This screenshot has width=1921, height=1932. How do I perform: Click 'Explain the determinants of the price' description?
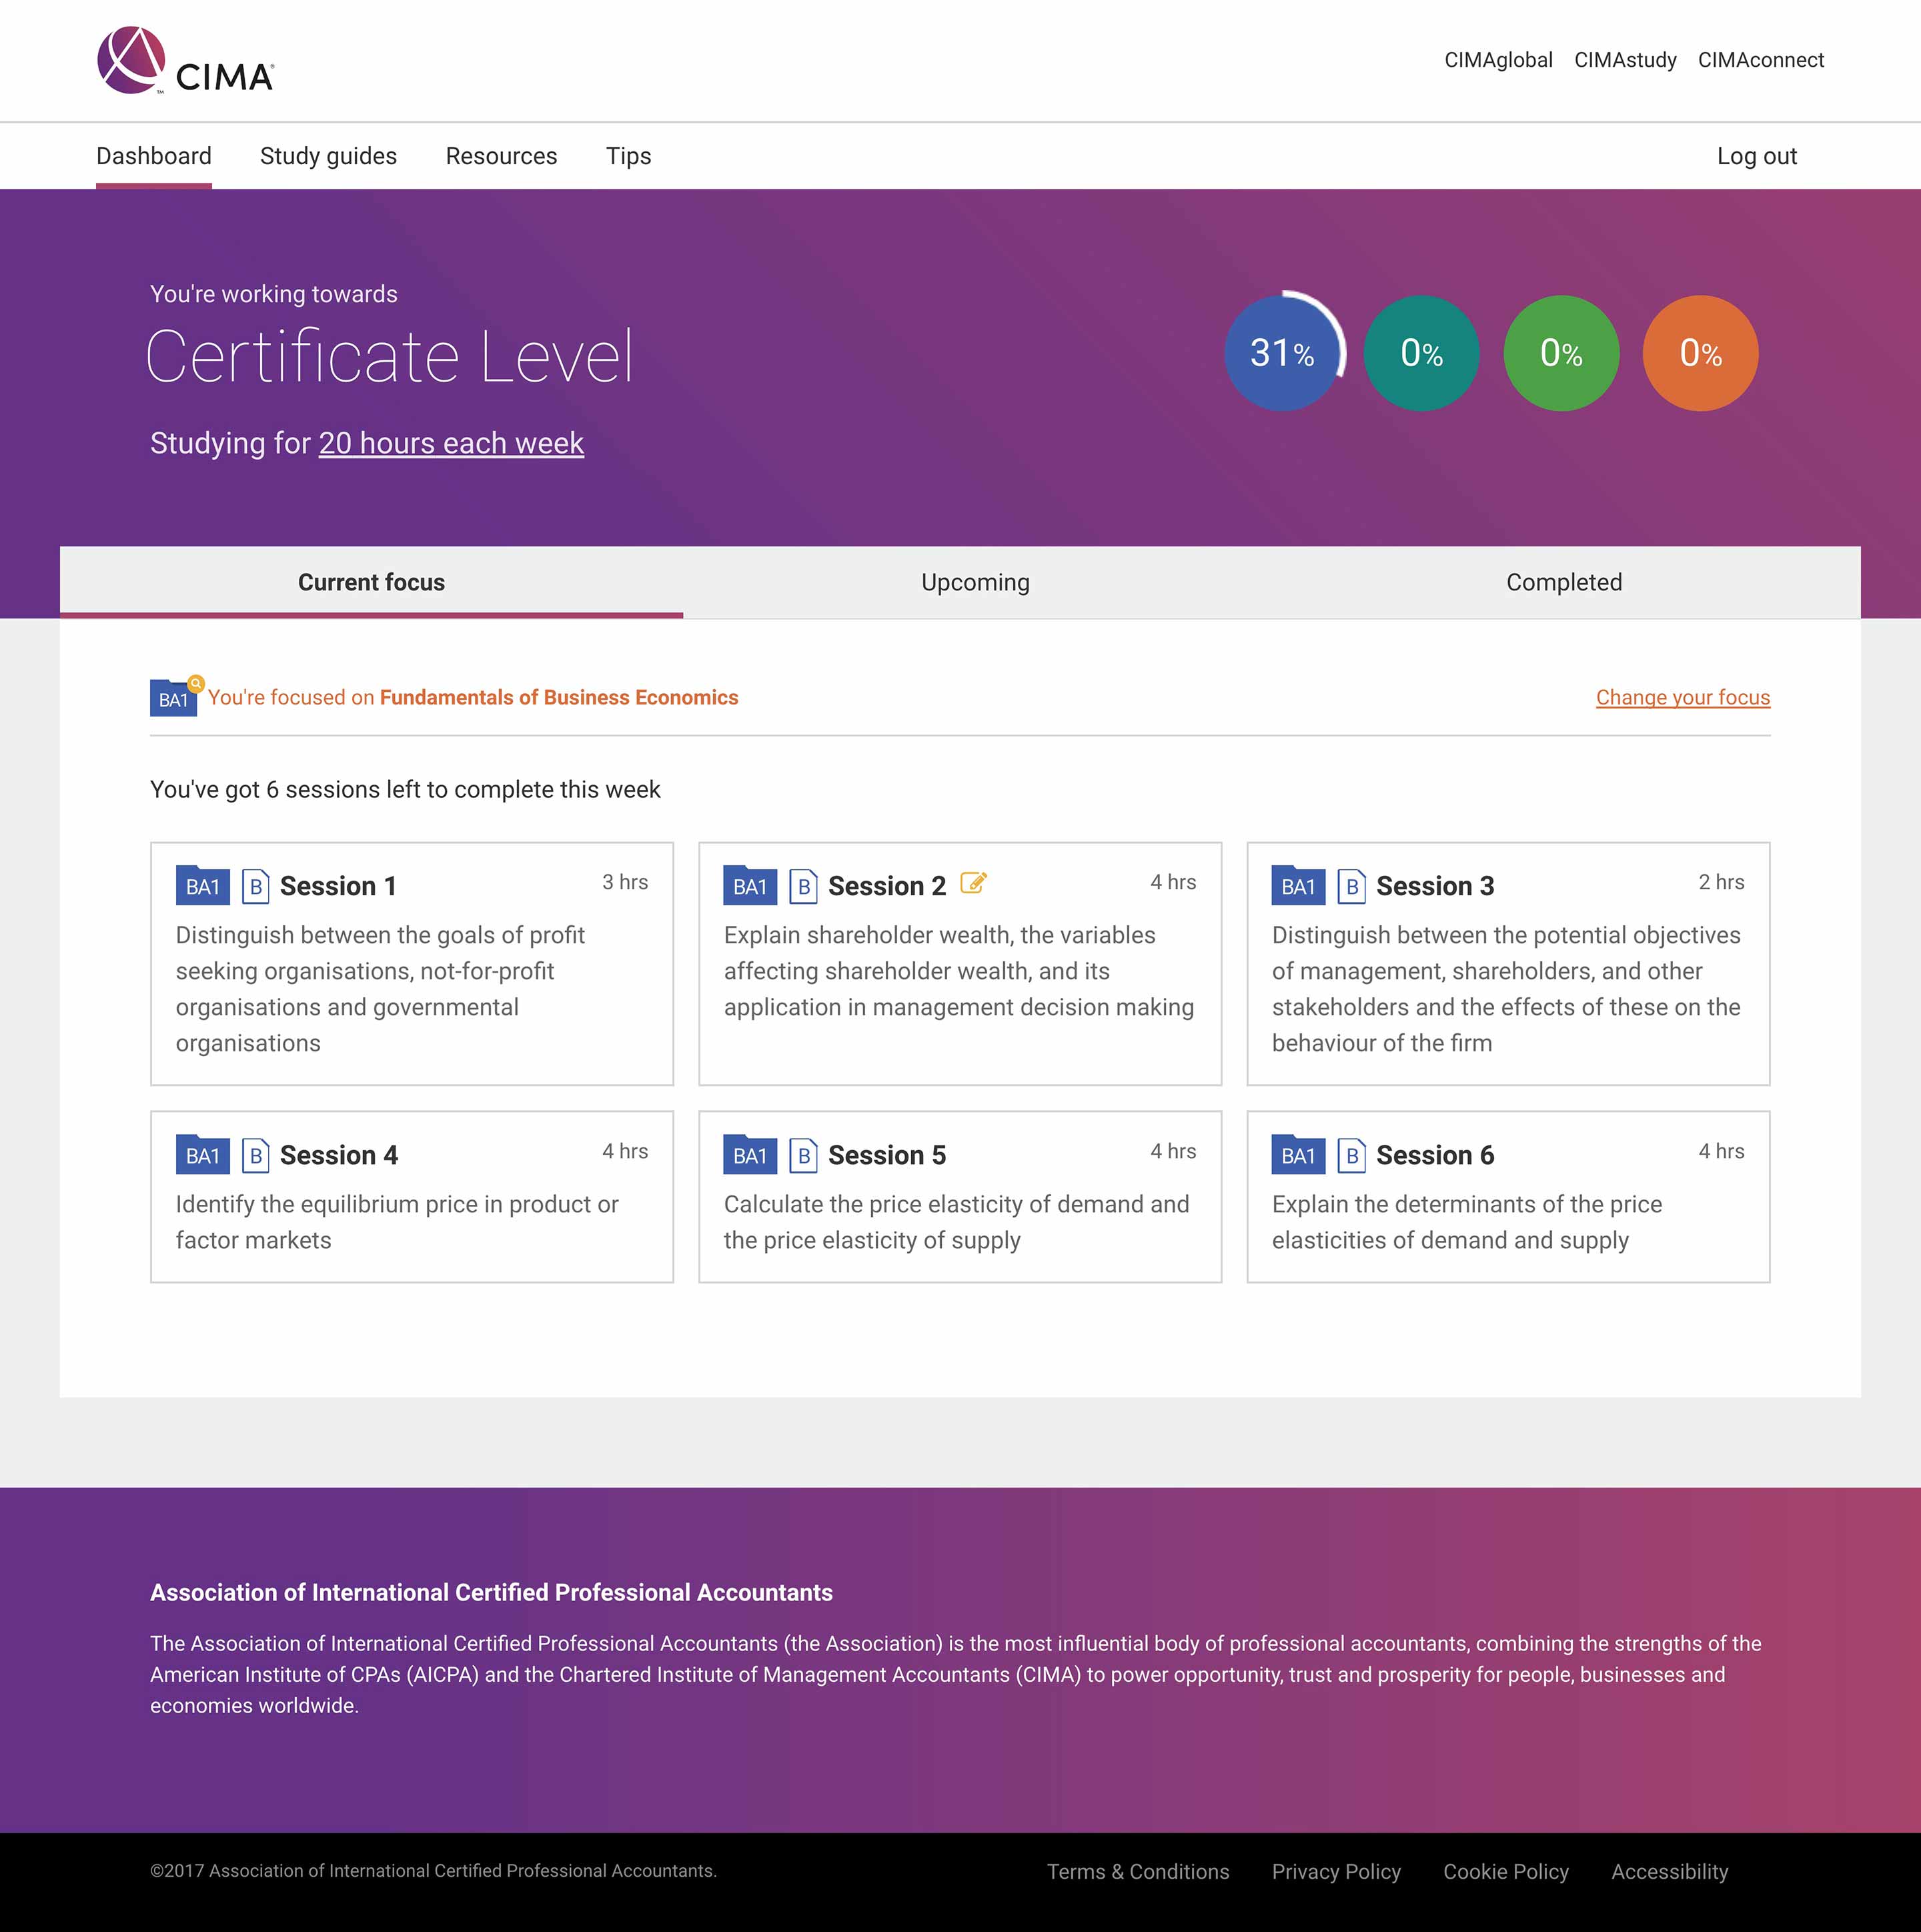[1467, 1222]
